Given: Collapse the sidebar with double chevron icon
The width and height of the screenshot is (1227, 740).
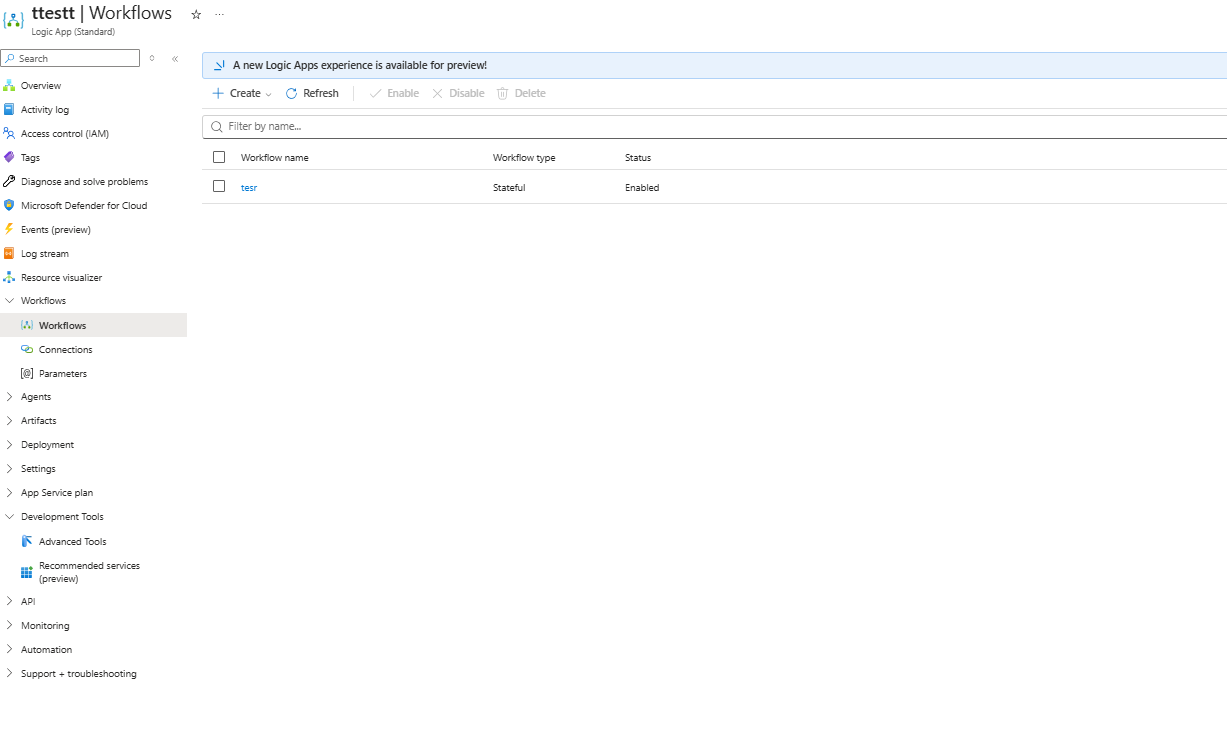Looking at the screenshot, I should click(x=175, y=59).
